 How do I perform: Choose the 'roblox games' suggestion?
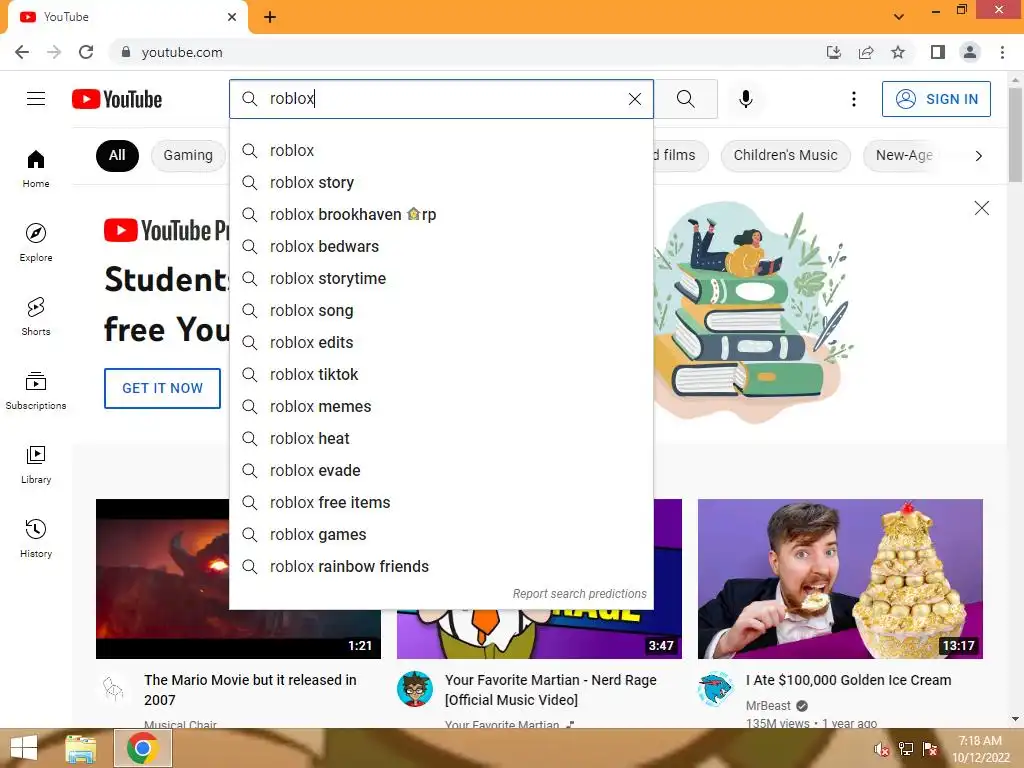[441, 535]
